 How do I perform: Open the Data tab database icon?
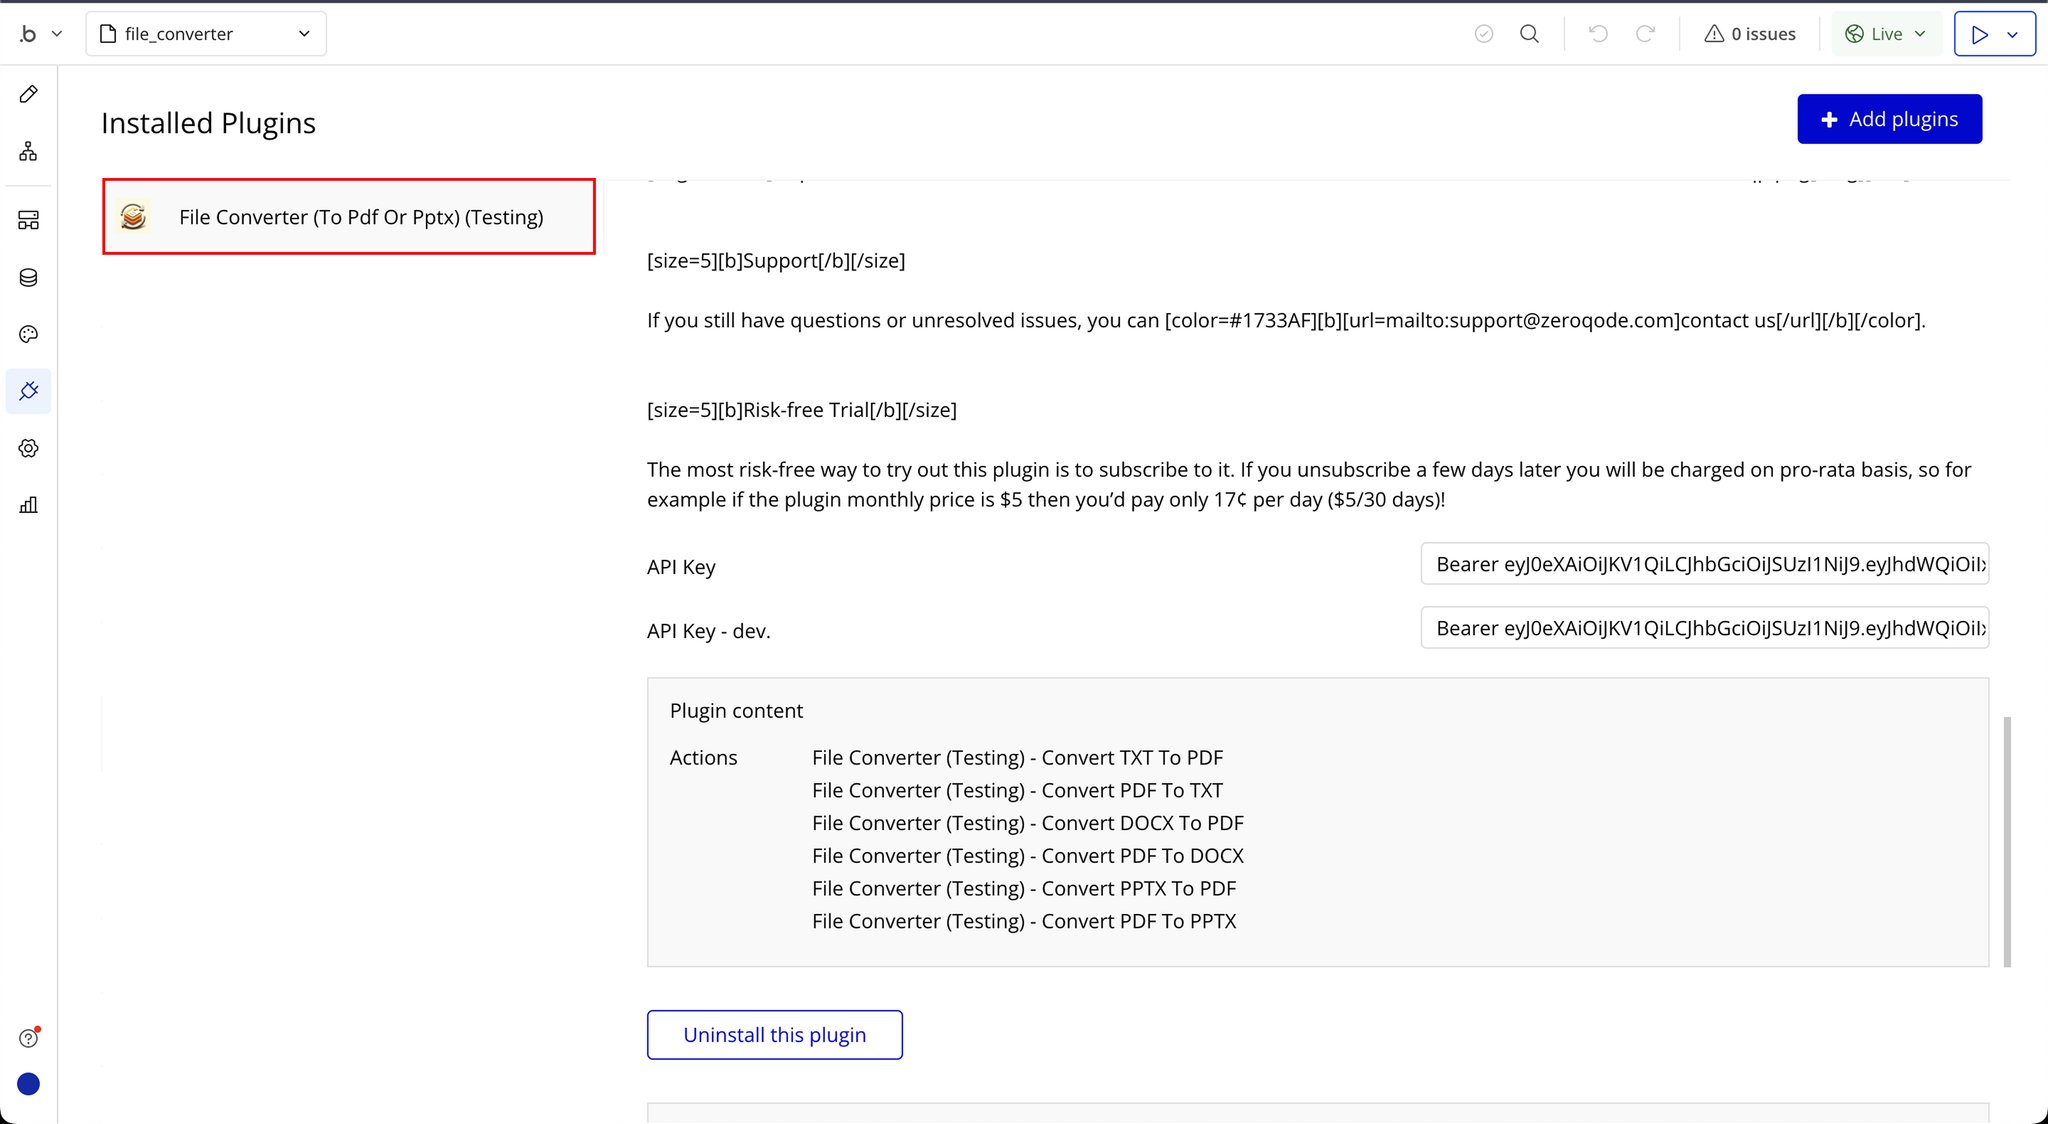28,277
